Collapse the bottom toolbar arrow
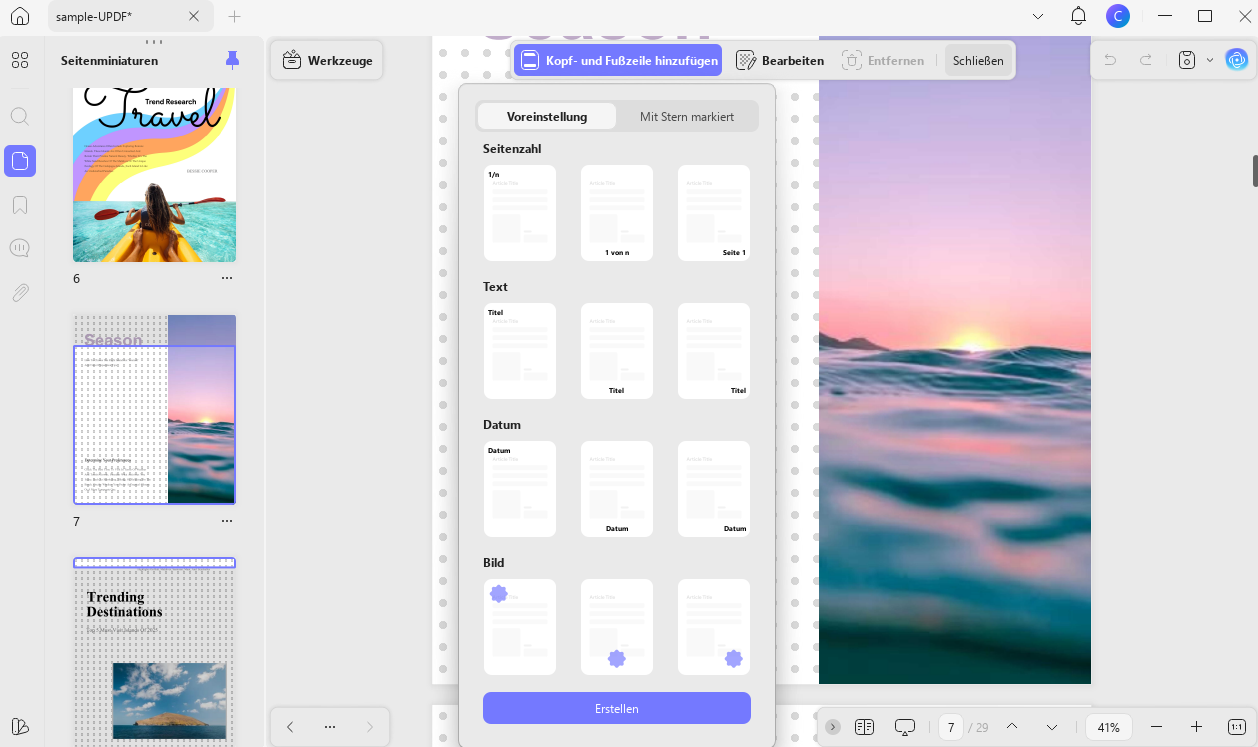The width and height of the screenshot is (1258, 747). tap(833, 727)
